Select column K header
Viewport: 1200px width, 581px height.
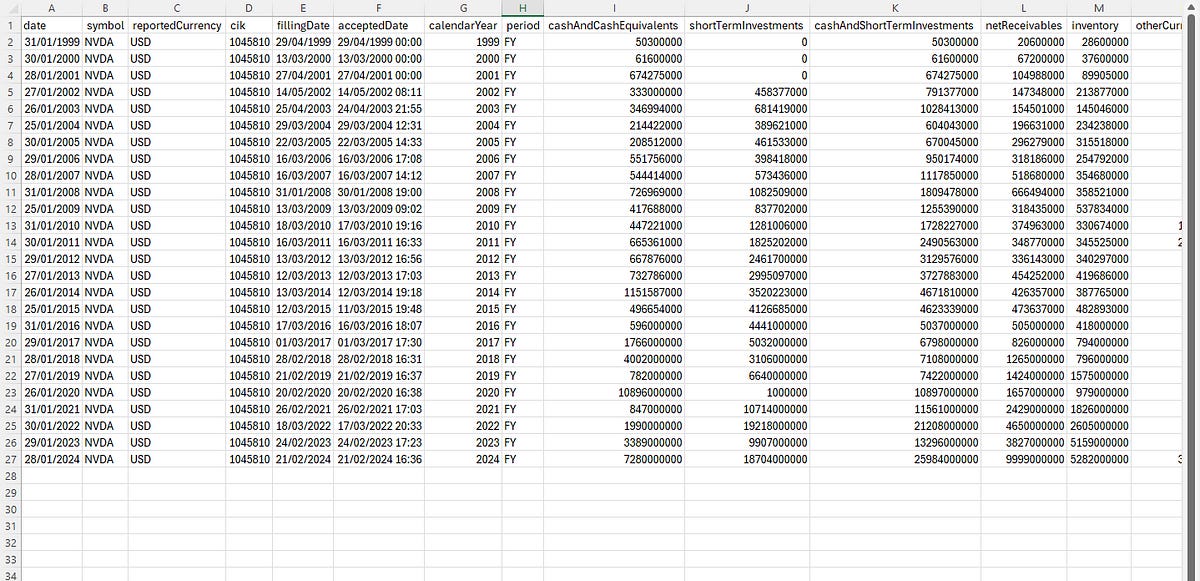coord(895,7)
